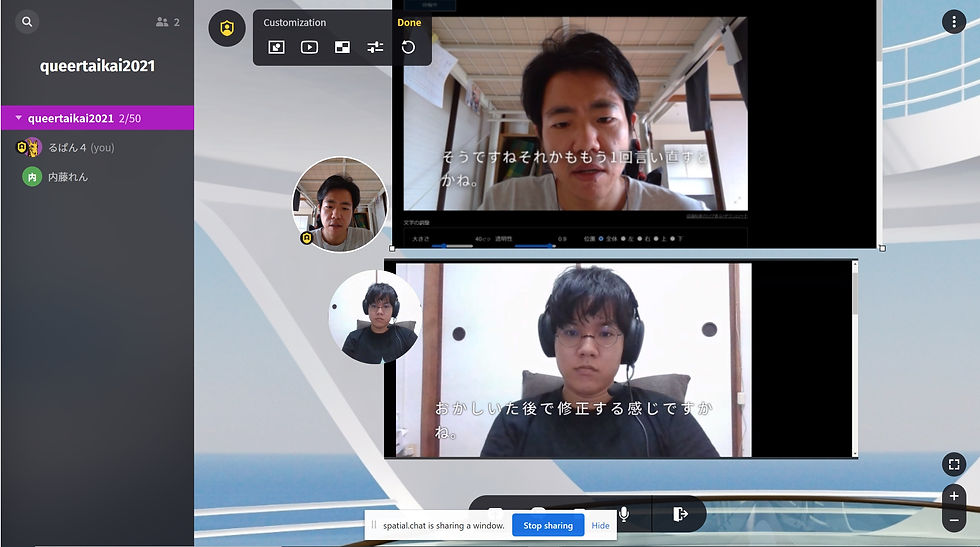Leave the space with the exit icon

coord(680,514)
